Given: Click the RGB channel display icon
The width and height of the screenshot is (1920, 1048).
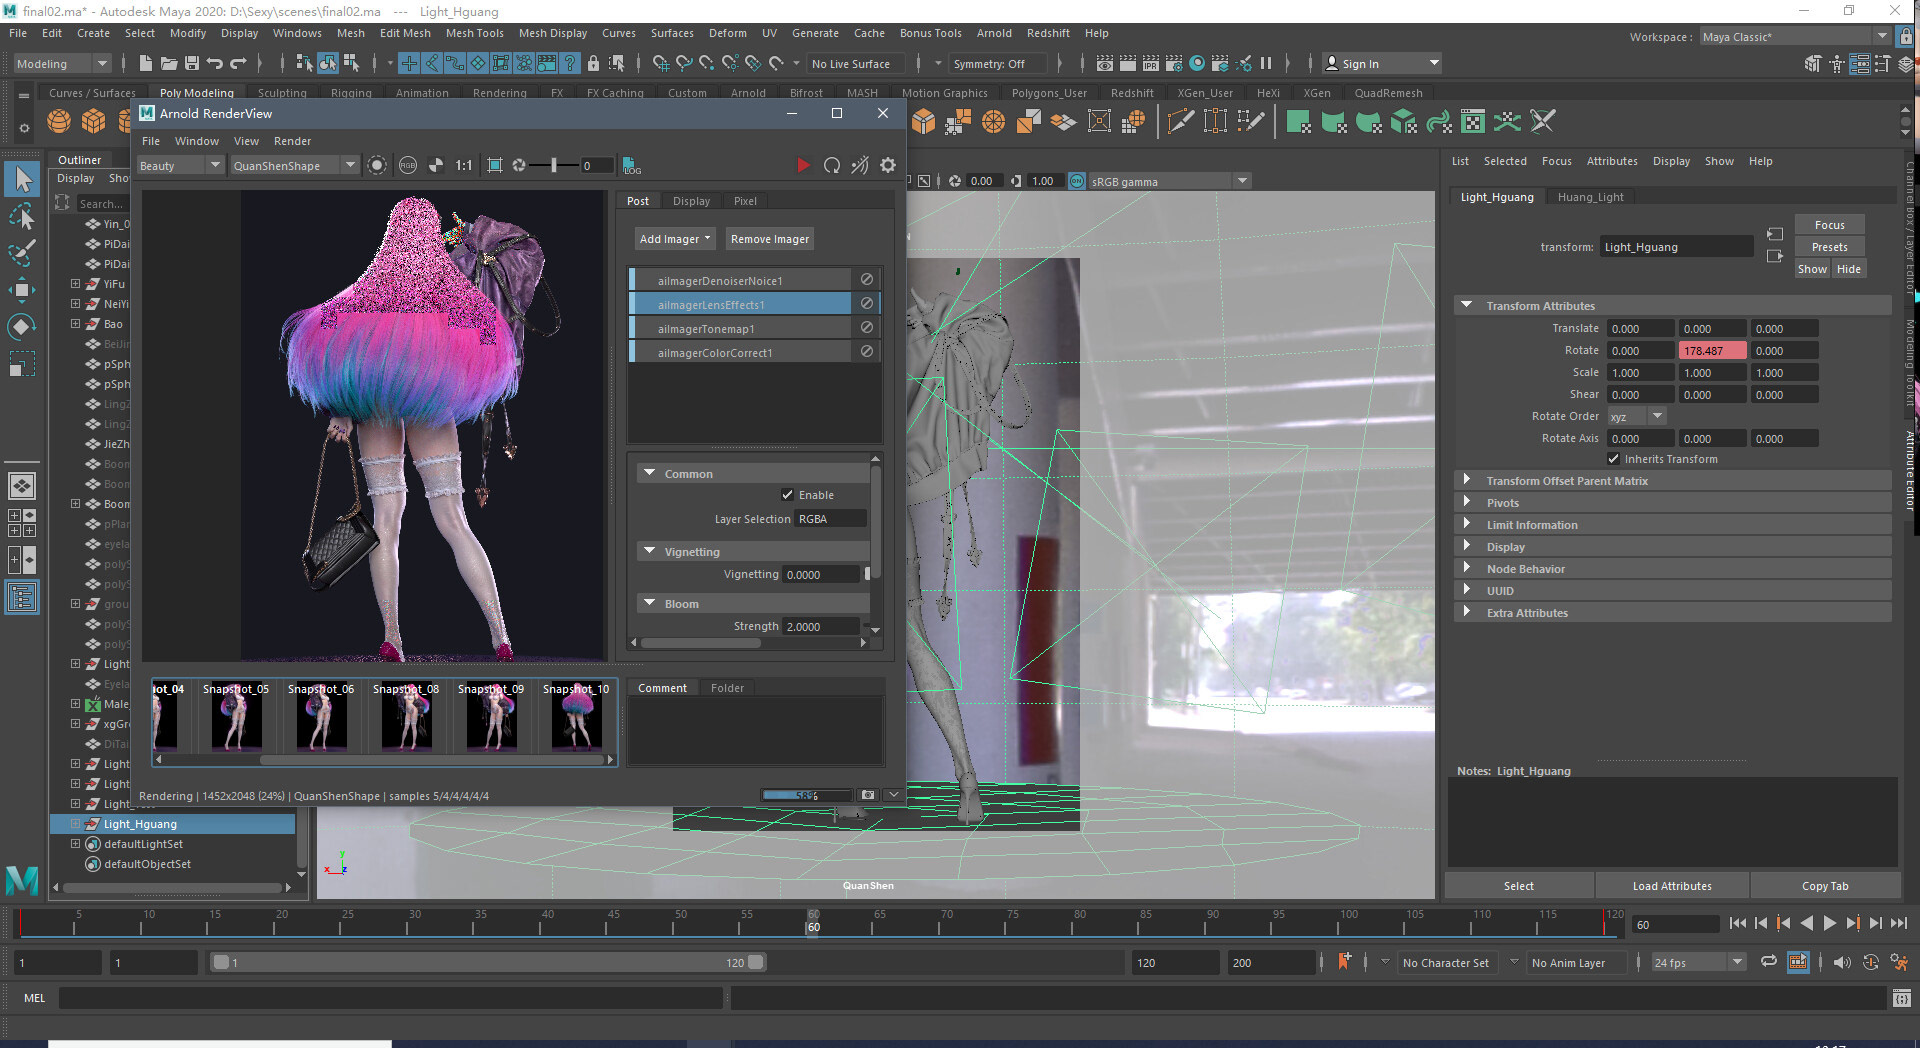Looking at the screenshot, I should coord(408,165).
